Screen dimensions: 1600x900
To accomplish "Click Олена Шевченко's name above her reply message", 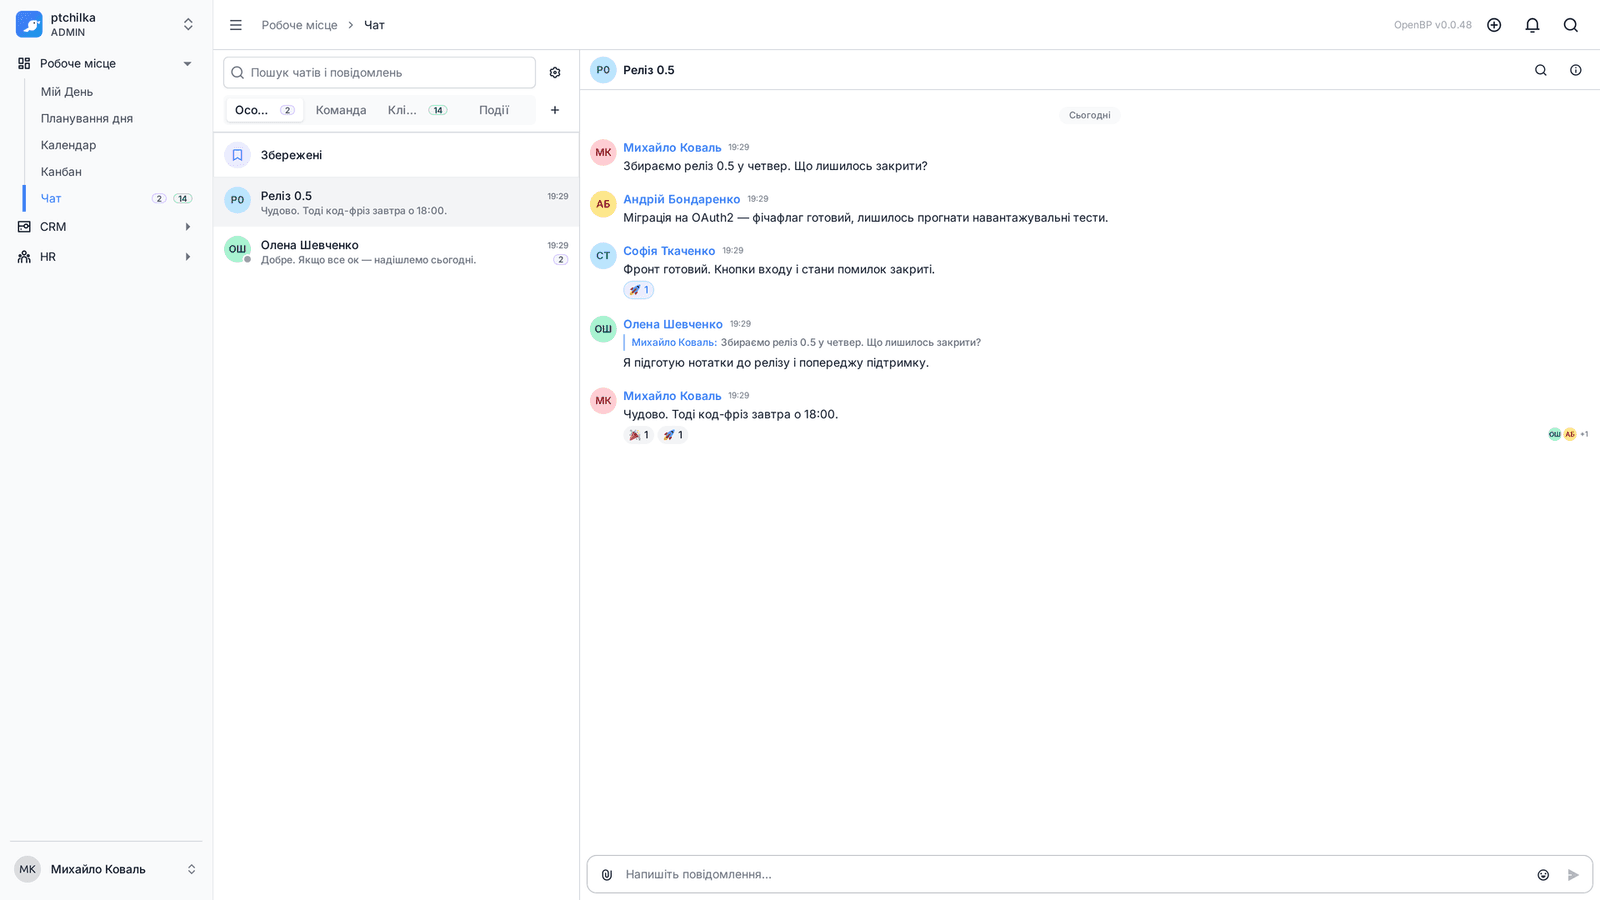I will [x=673, y=324].
